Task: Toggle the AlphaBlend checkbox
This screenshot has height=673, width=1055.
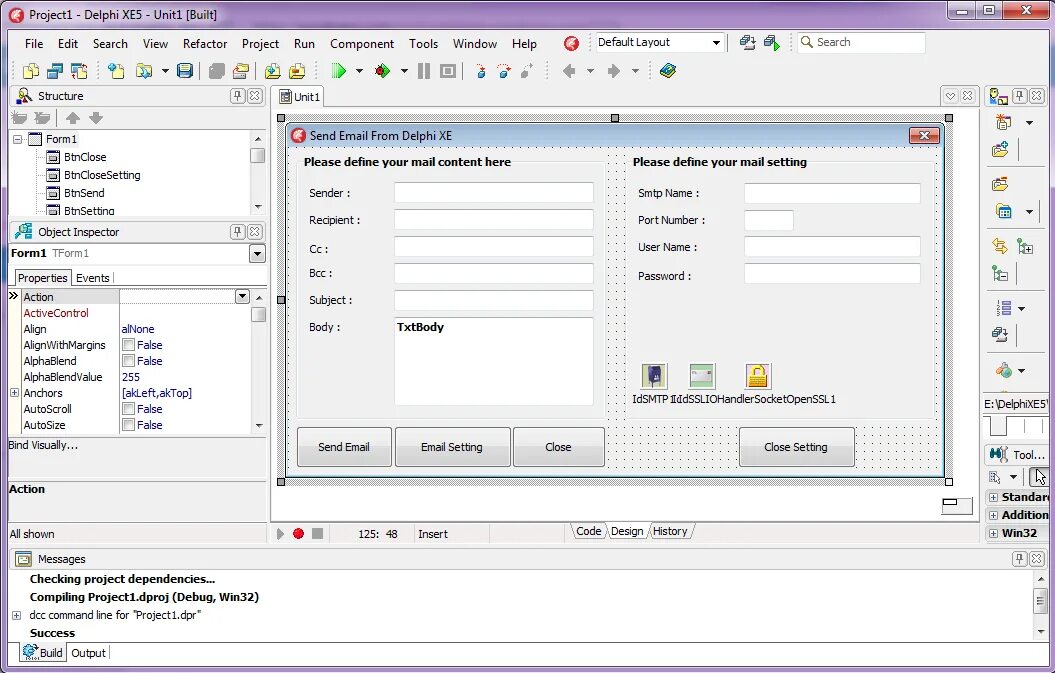Action: tap(128, 361)
